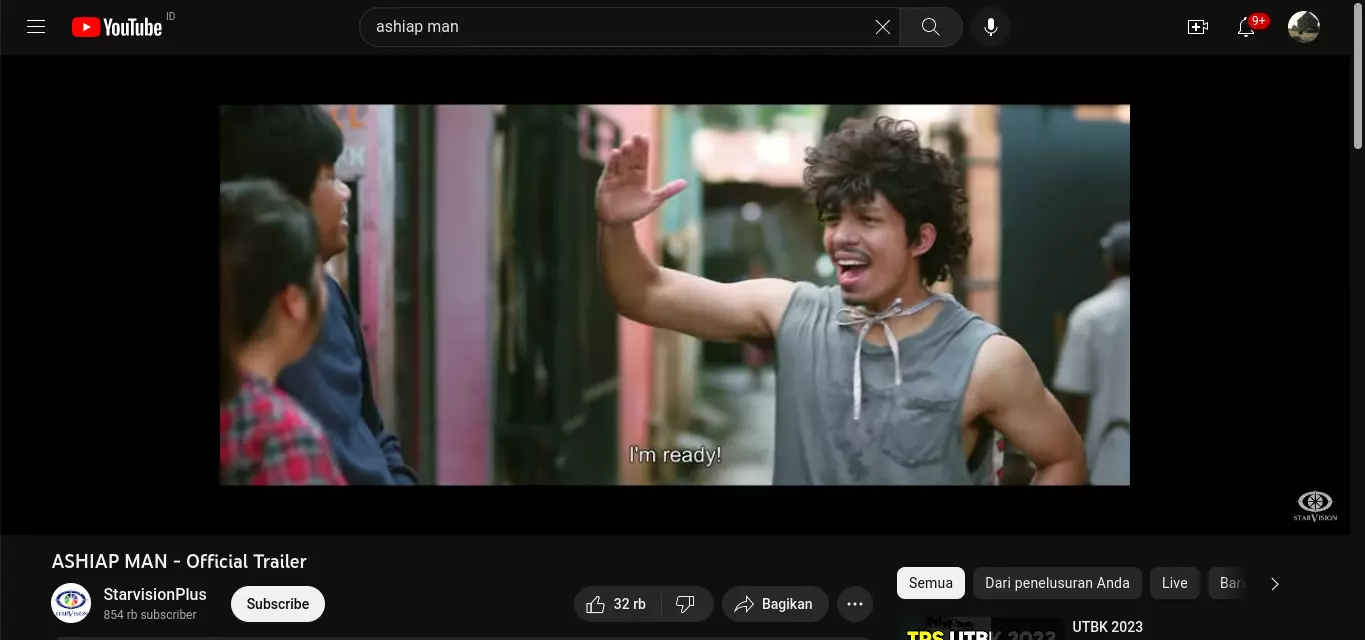Open the StarvisionPlus channel name link

point(155,594)
